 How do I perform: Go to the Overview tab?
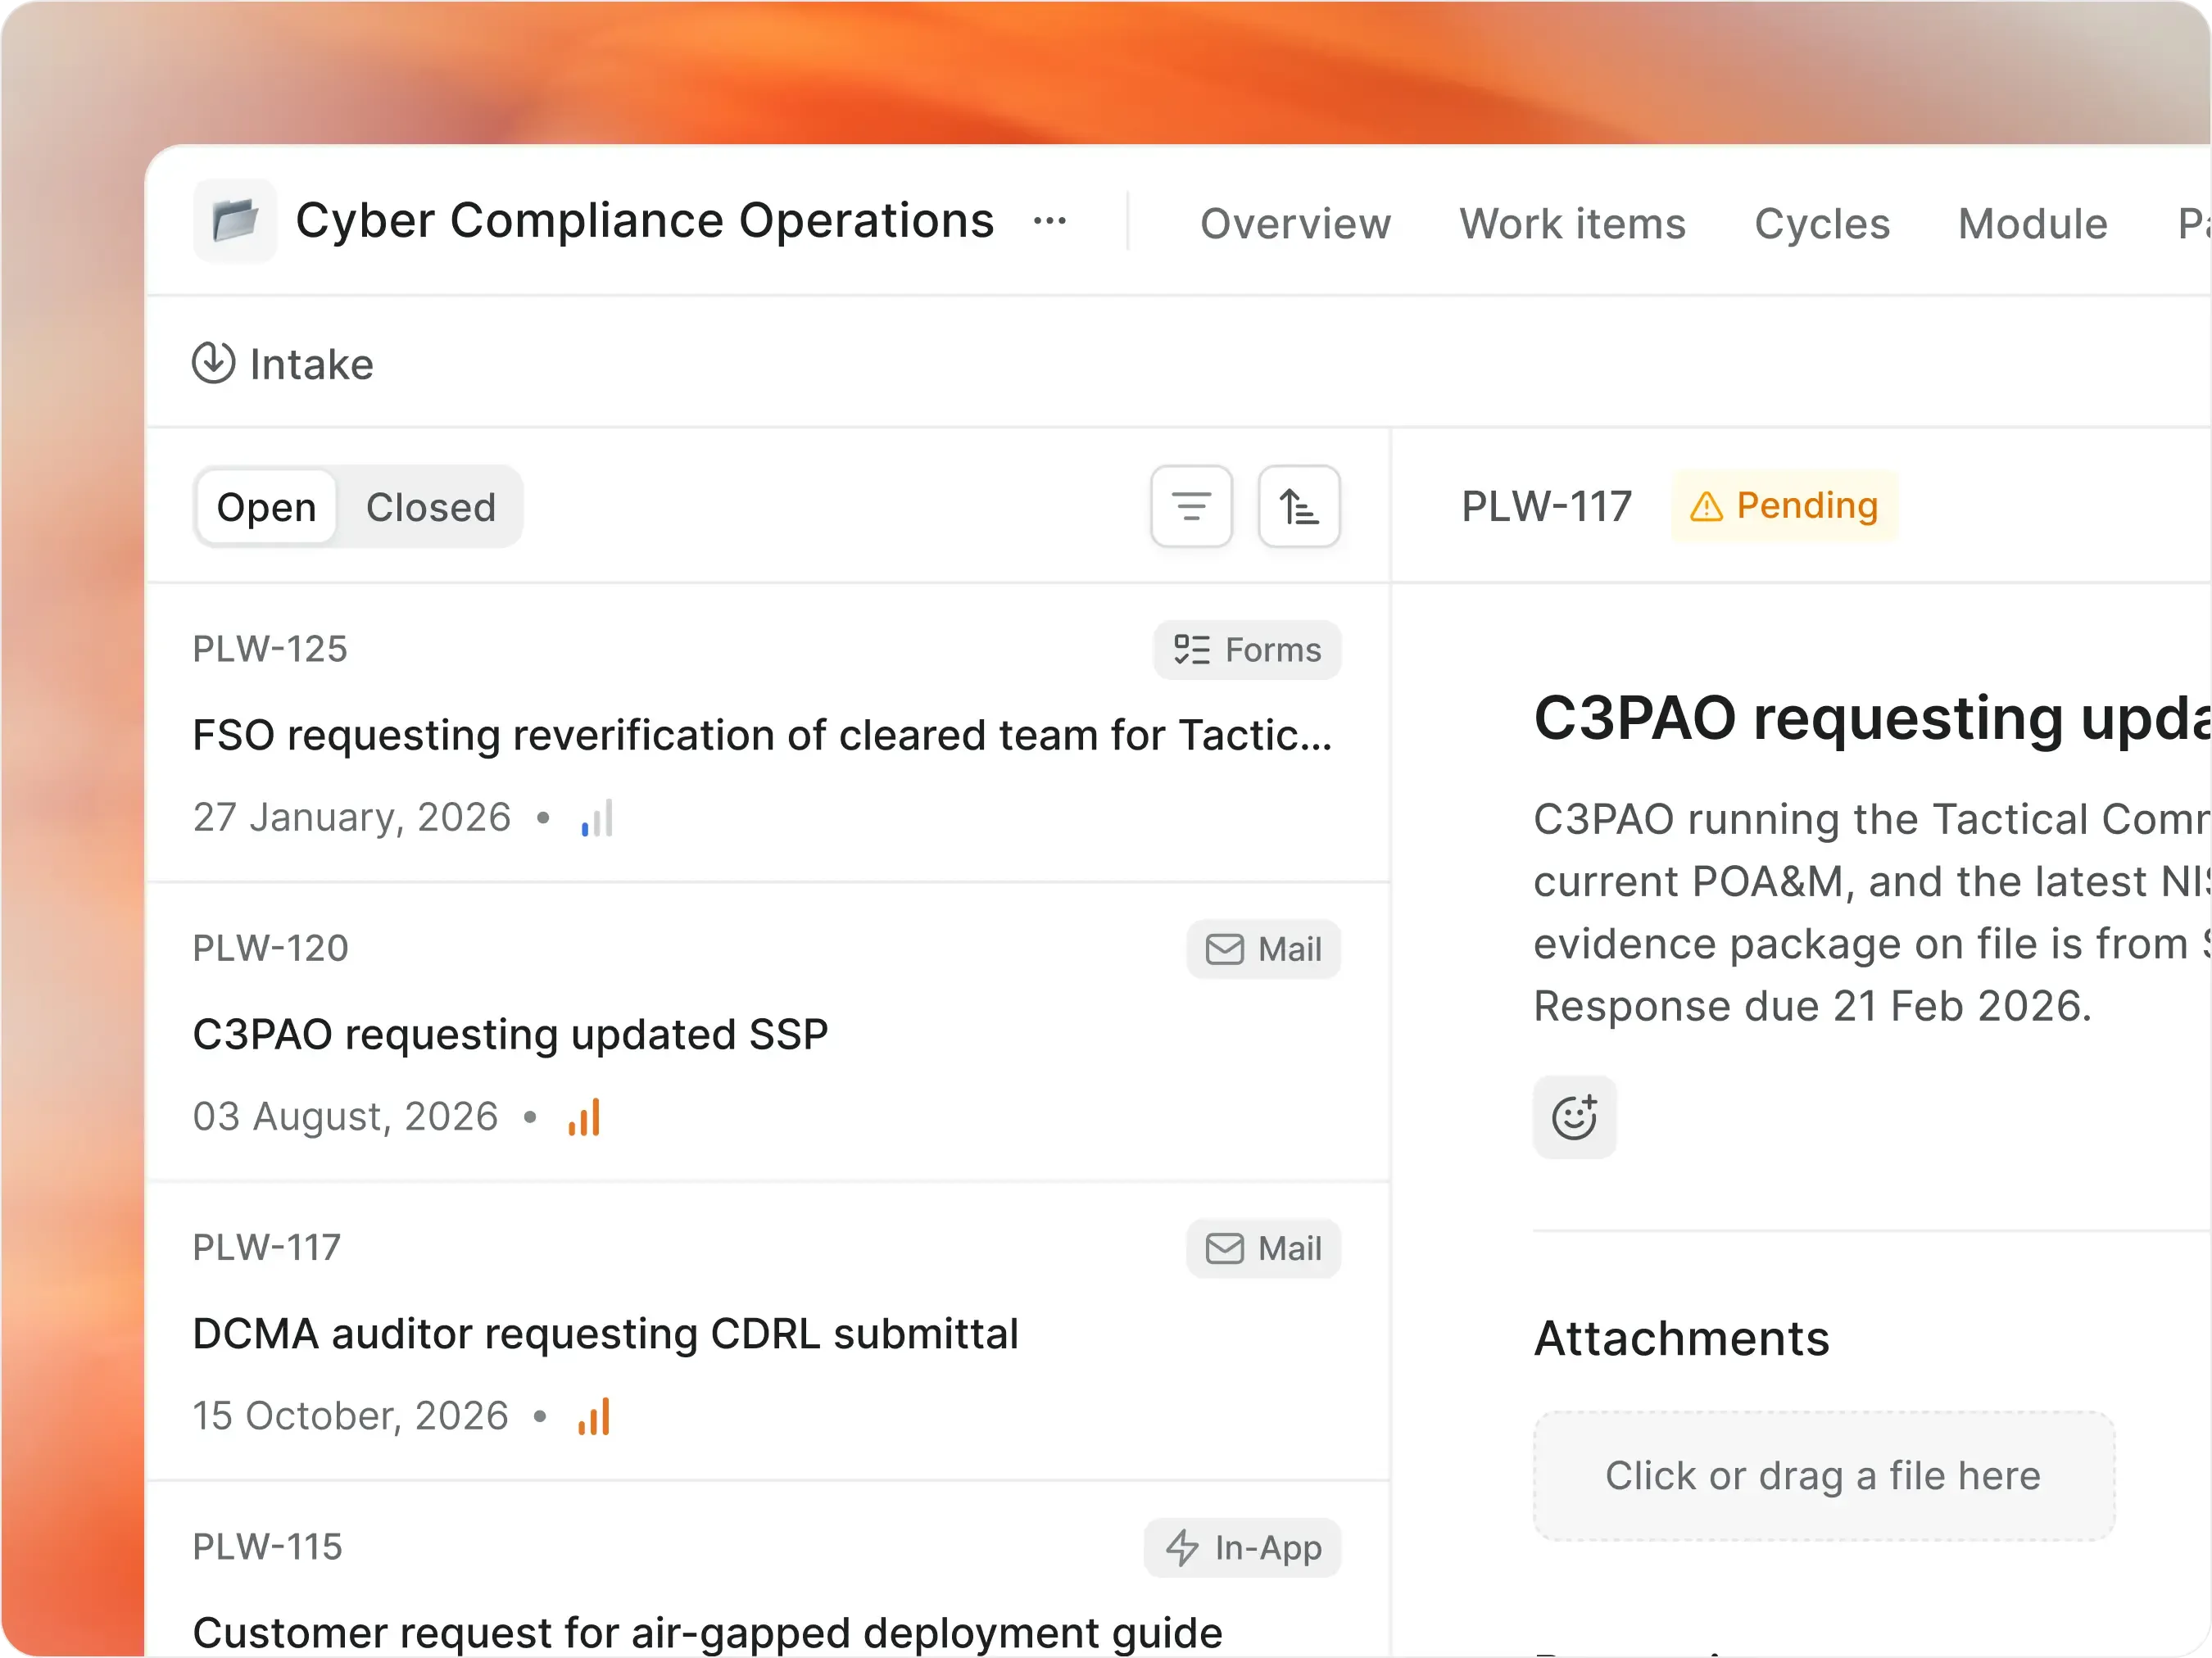tap(1295, 223)
